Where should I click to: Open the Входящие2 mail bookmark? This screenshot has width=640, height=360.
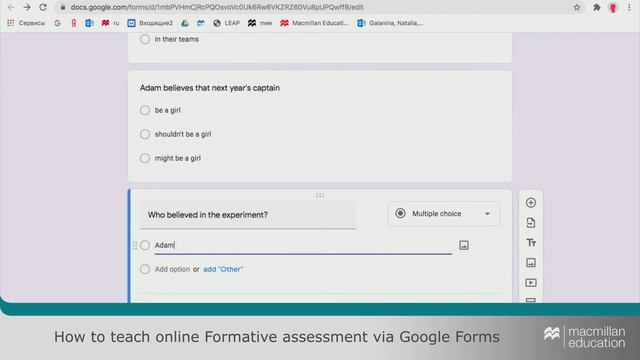[x=150, y=23]
